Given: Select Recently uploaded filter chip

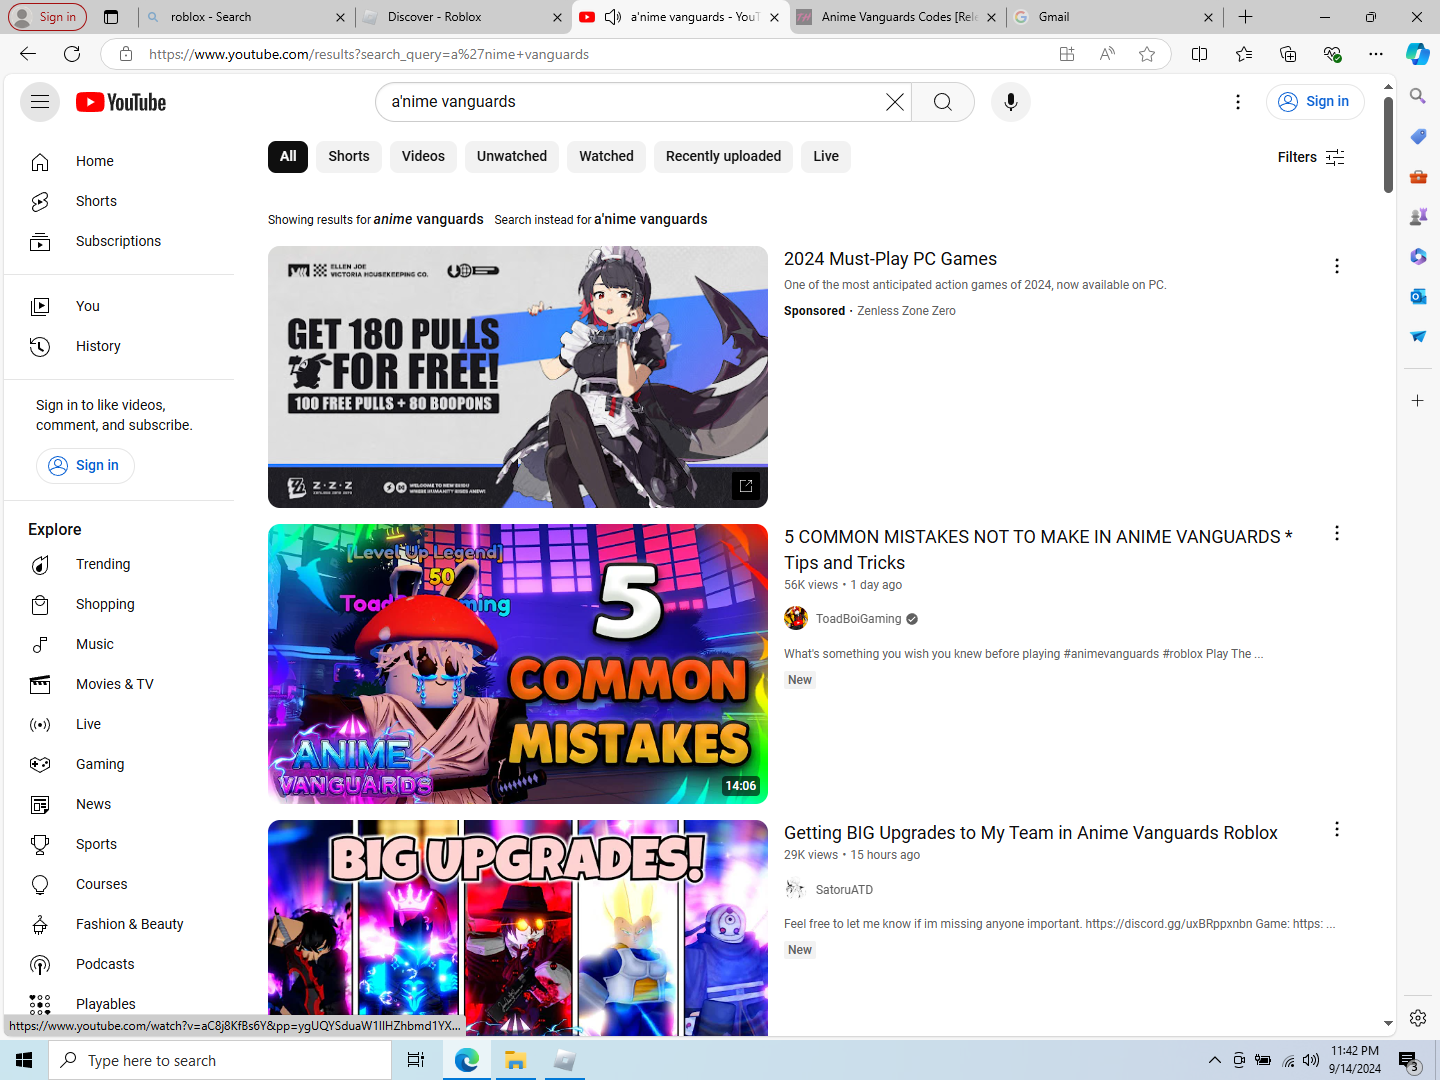Looking at the screenshot, I should tap(723, 156).
